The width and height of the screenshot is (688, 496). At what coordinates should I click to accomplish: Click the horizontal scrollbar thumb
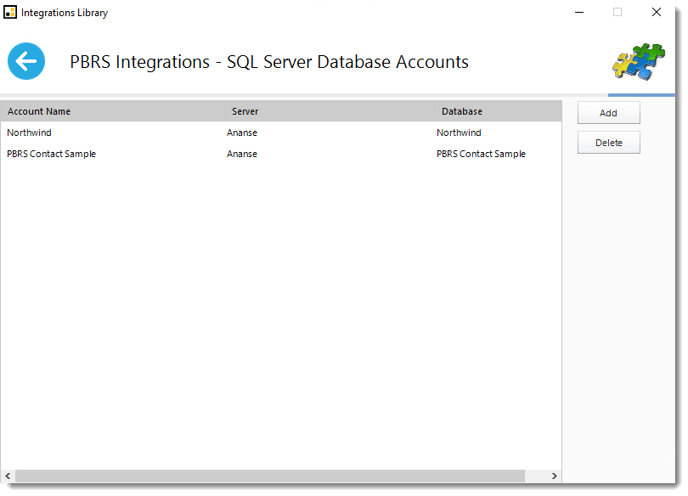click(270, 476)
